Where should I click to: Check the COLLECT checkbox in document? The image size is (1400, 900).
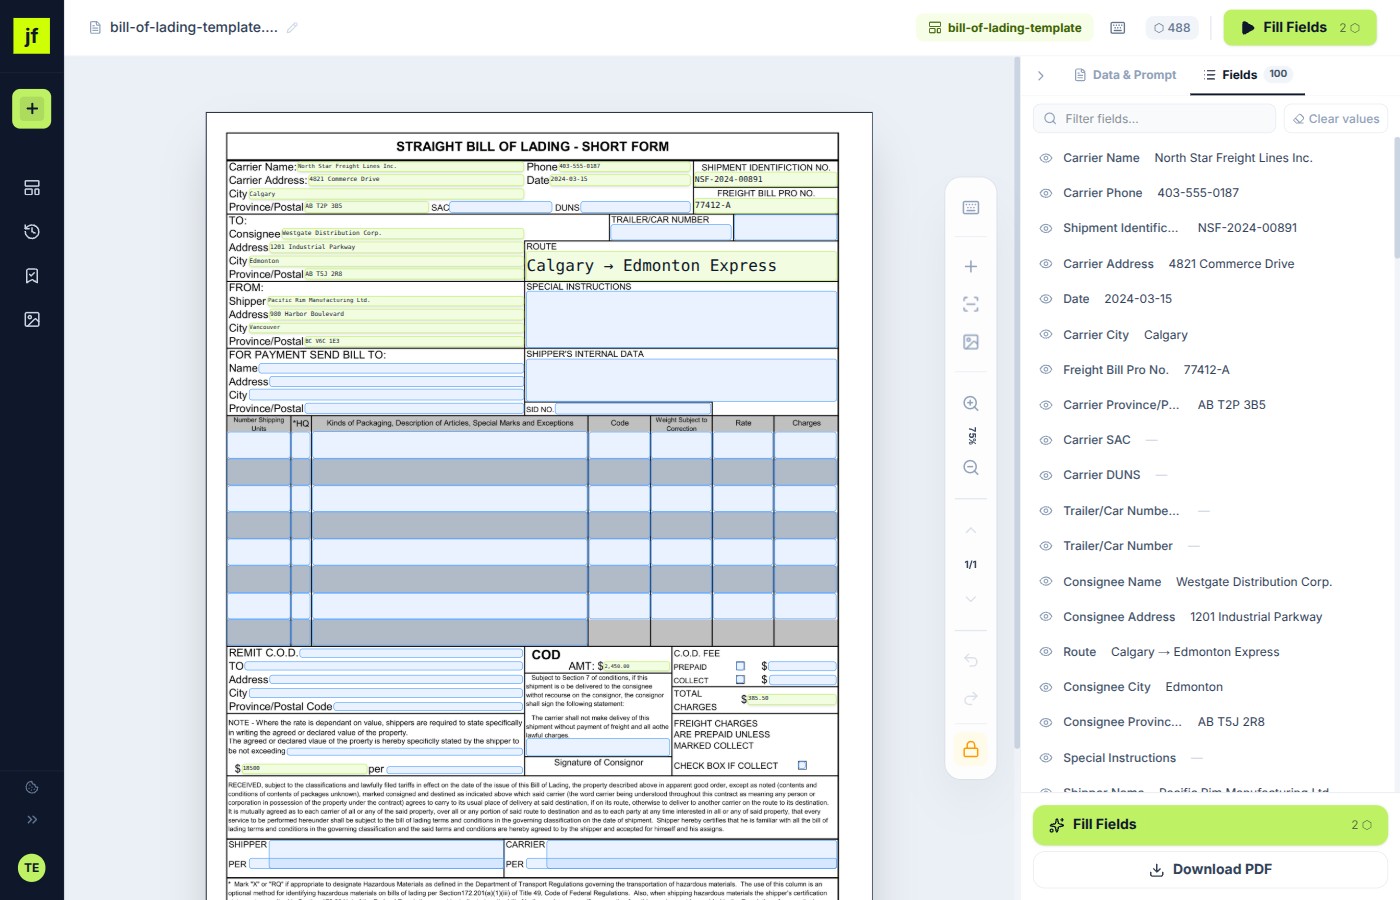[x=741, y=680]
